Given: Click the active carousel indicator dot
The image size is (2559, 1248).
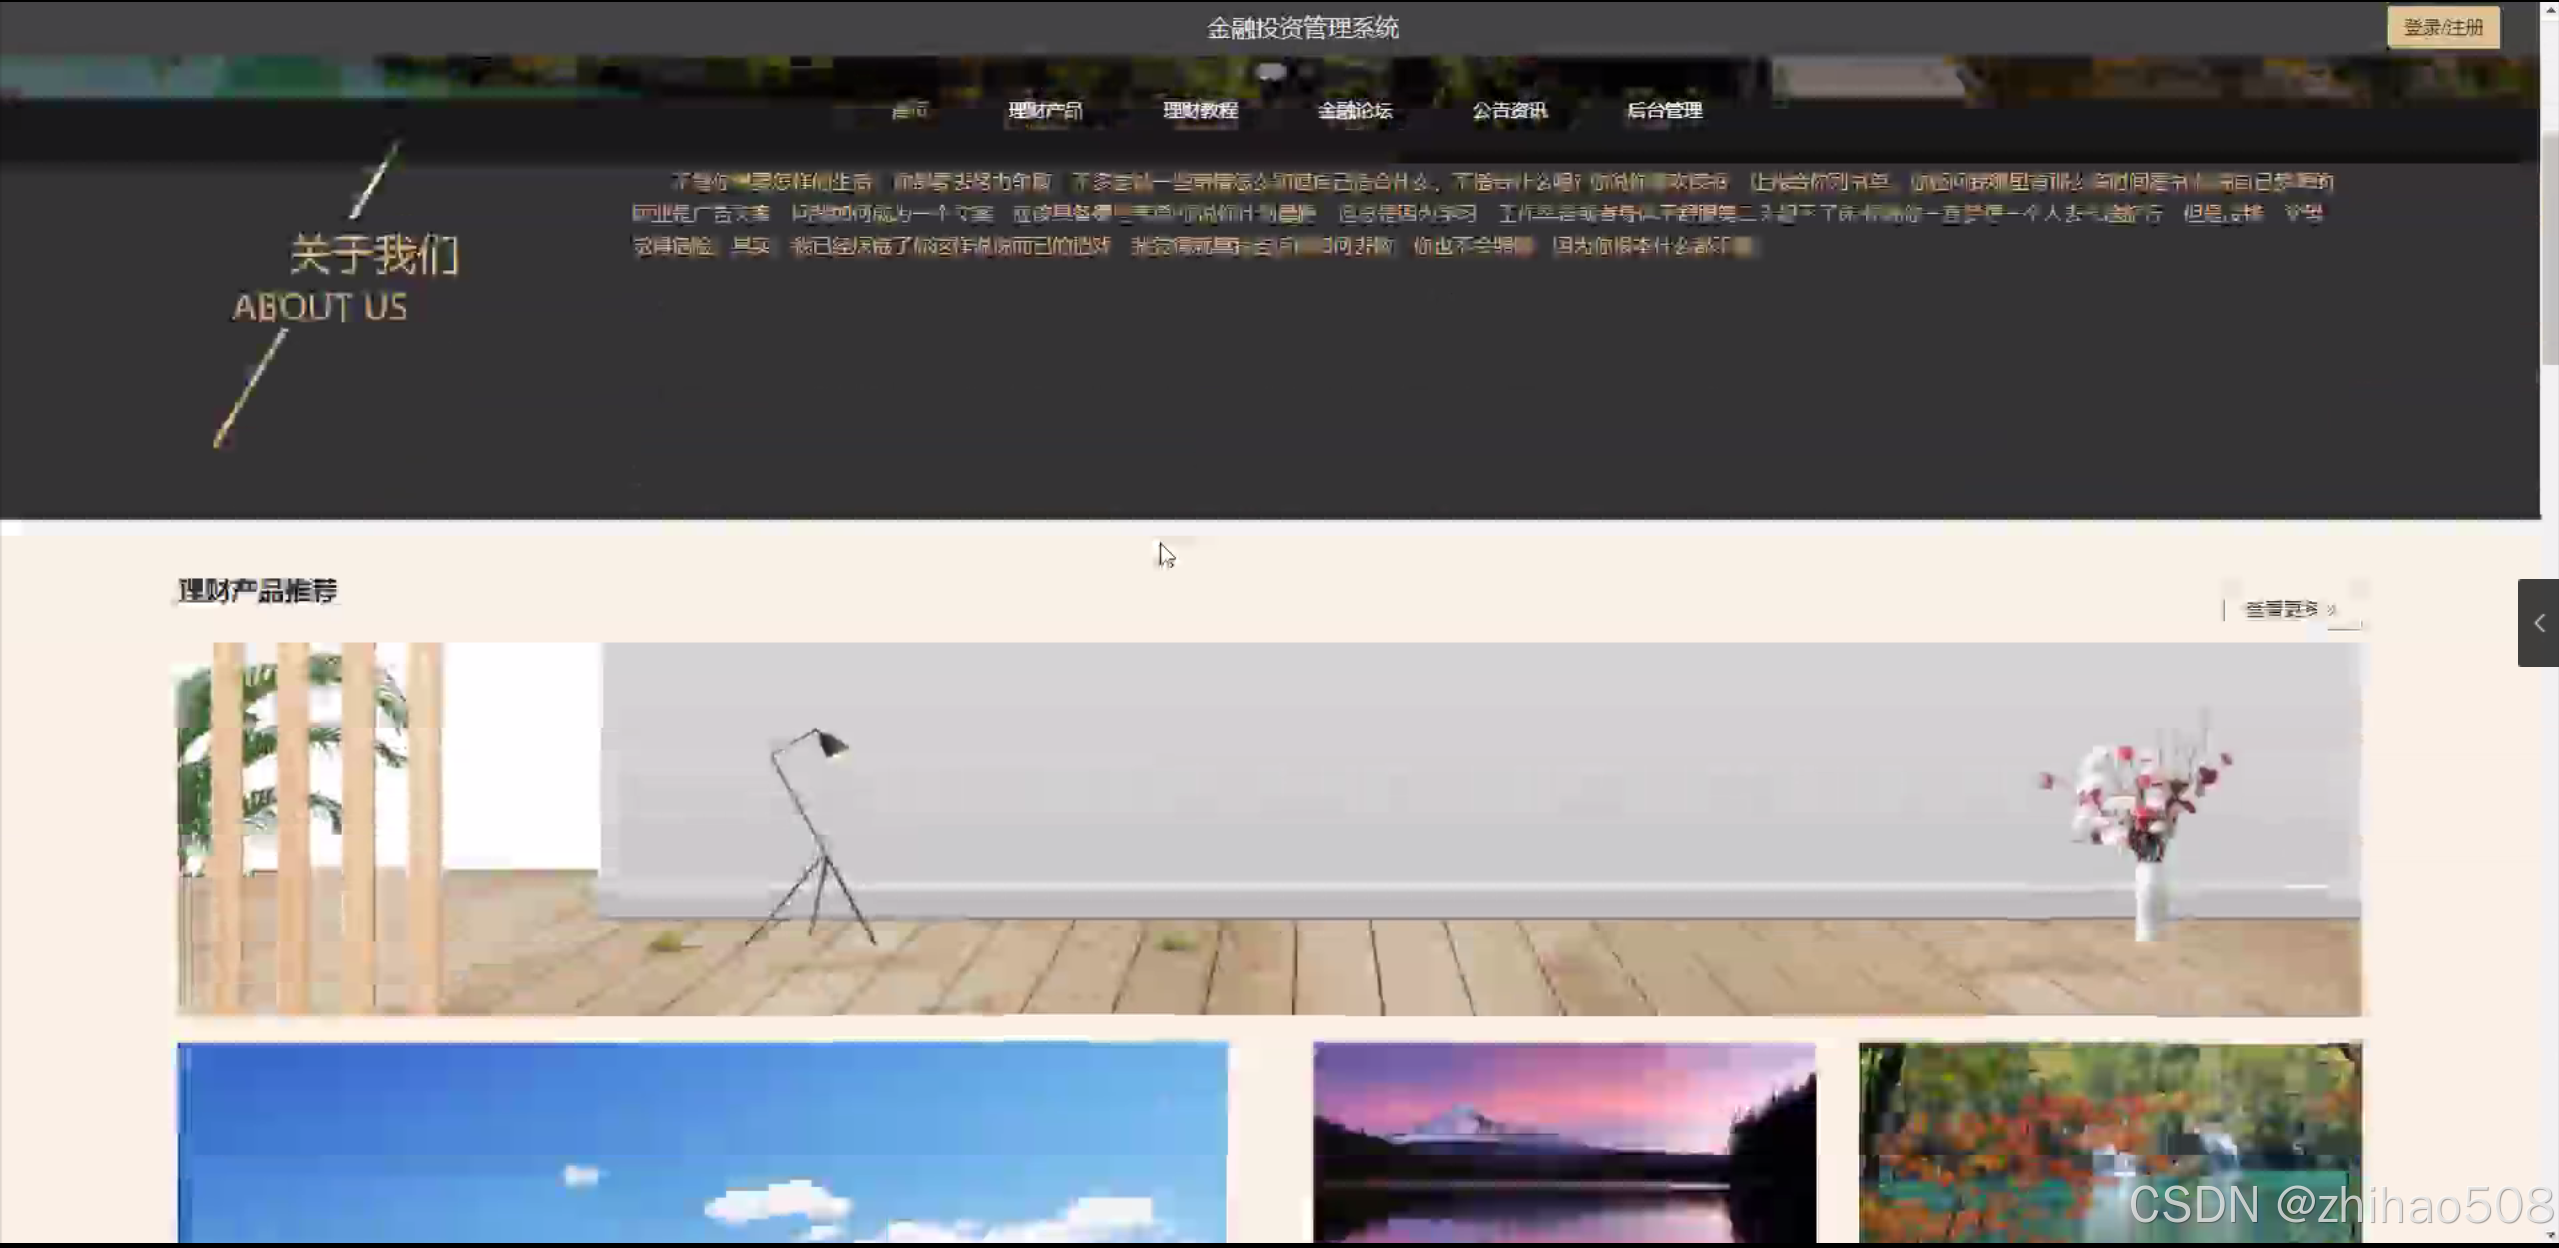Looking at the screenshot, I should [x=1270, y=72].
